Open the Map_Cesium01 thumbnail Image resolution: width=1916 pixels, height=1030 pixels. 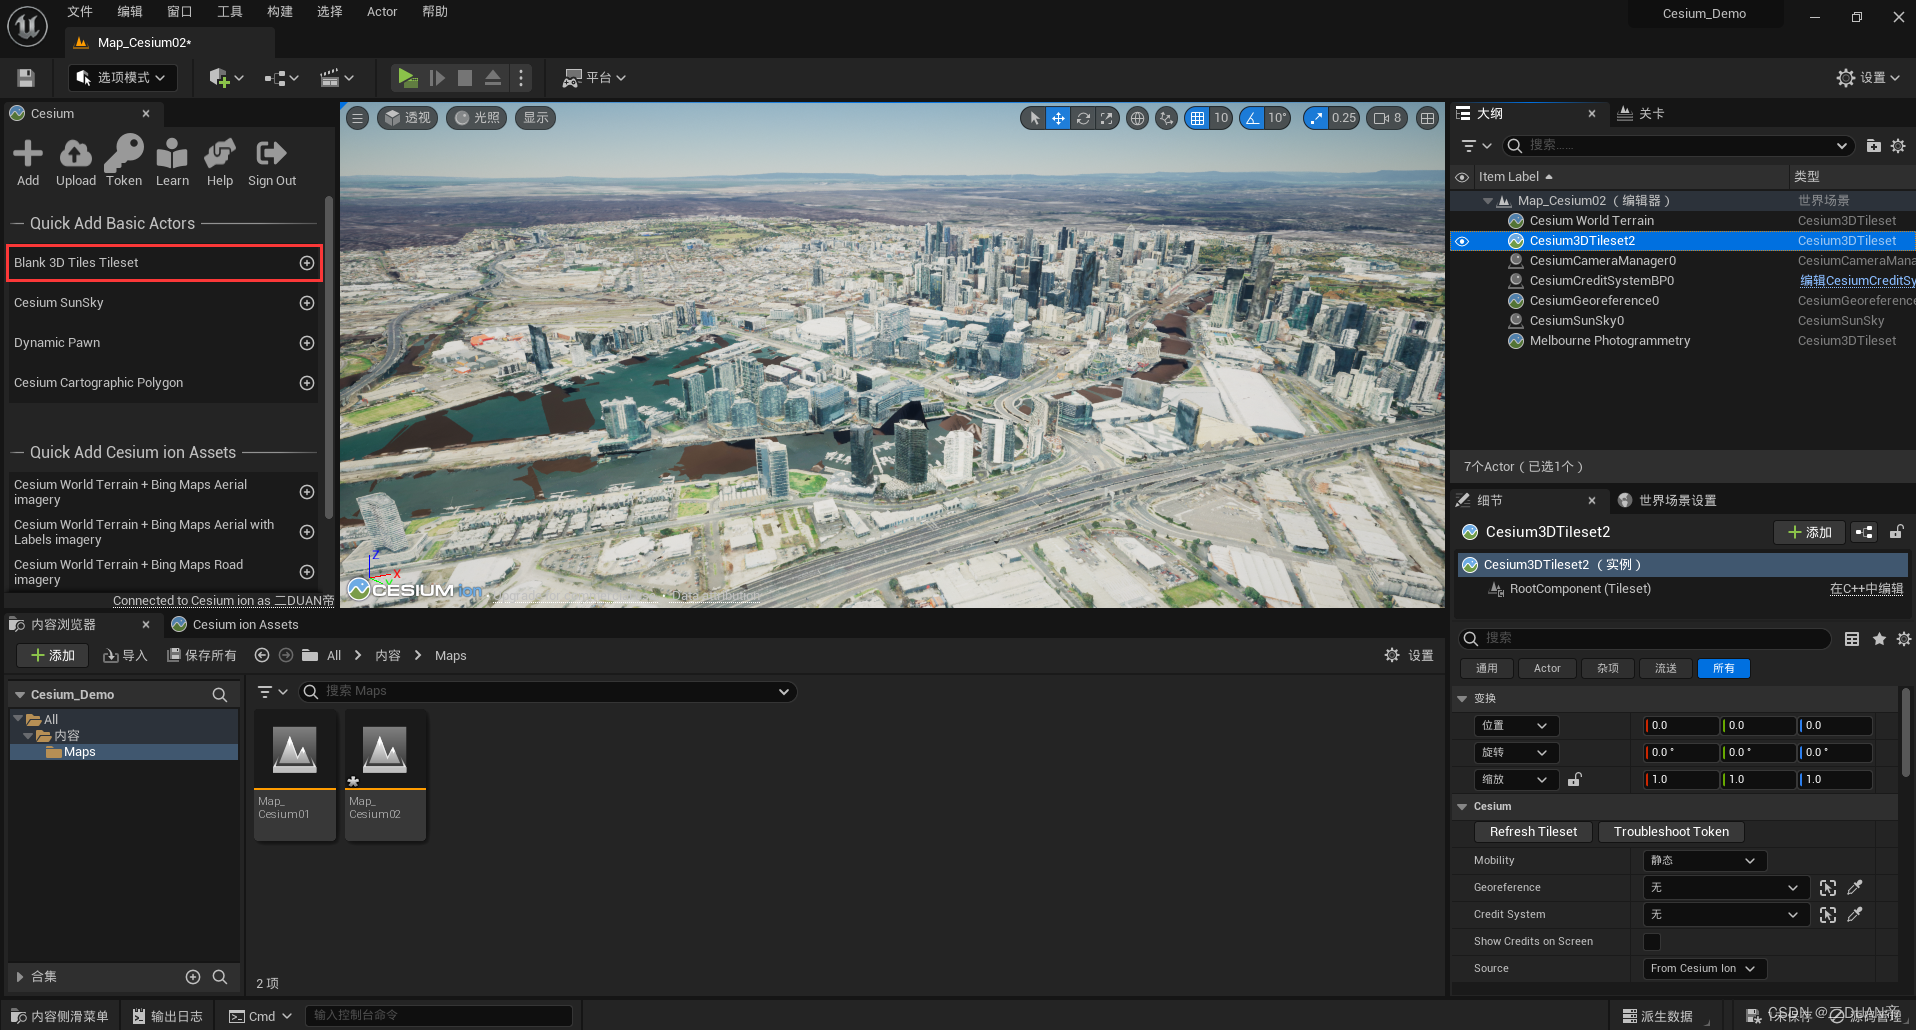point(295,775)
